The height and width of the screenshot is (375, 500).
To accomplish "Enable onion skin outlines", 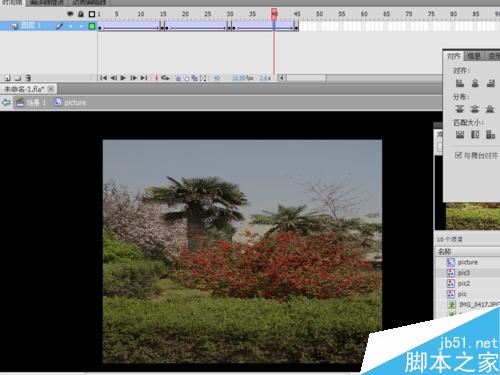I will 186,78.
